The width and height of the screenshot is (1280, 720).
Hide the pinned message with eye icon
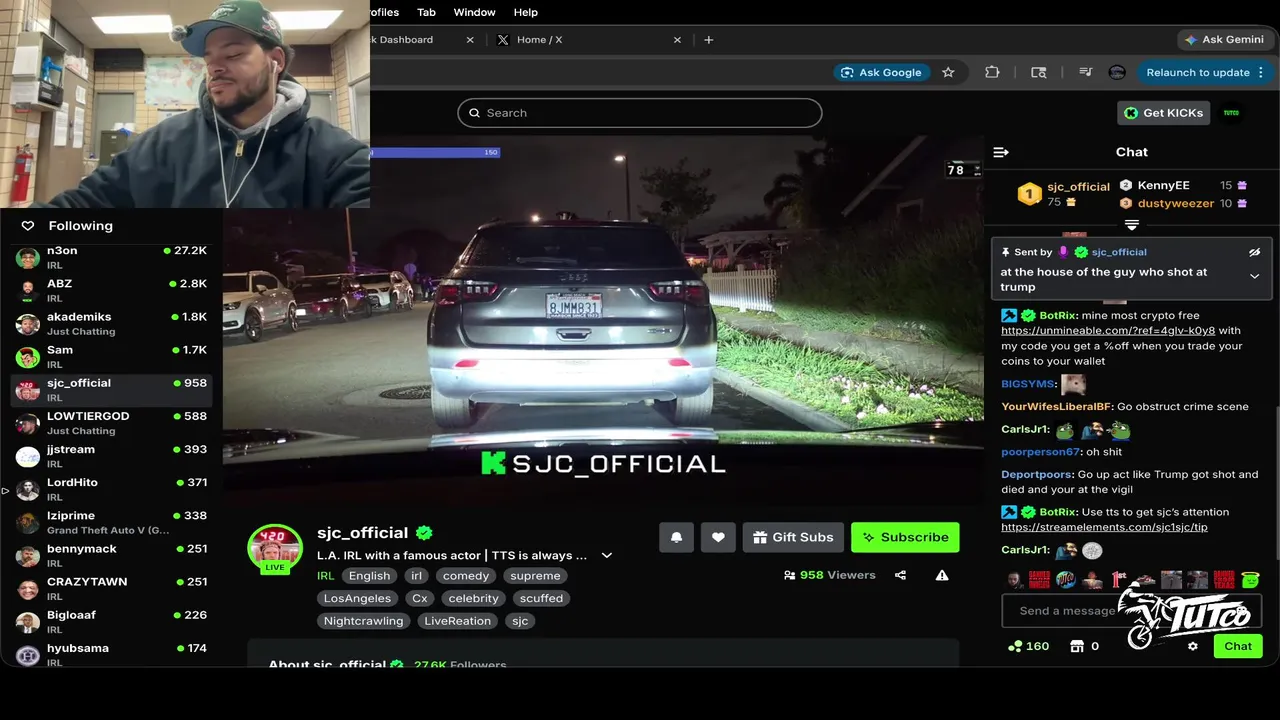pos(1255,252)
